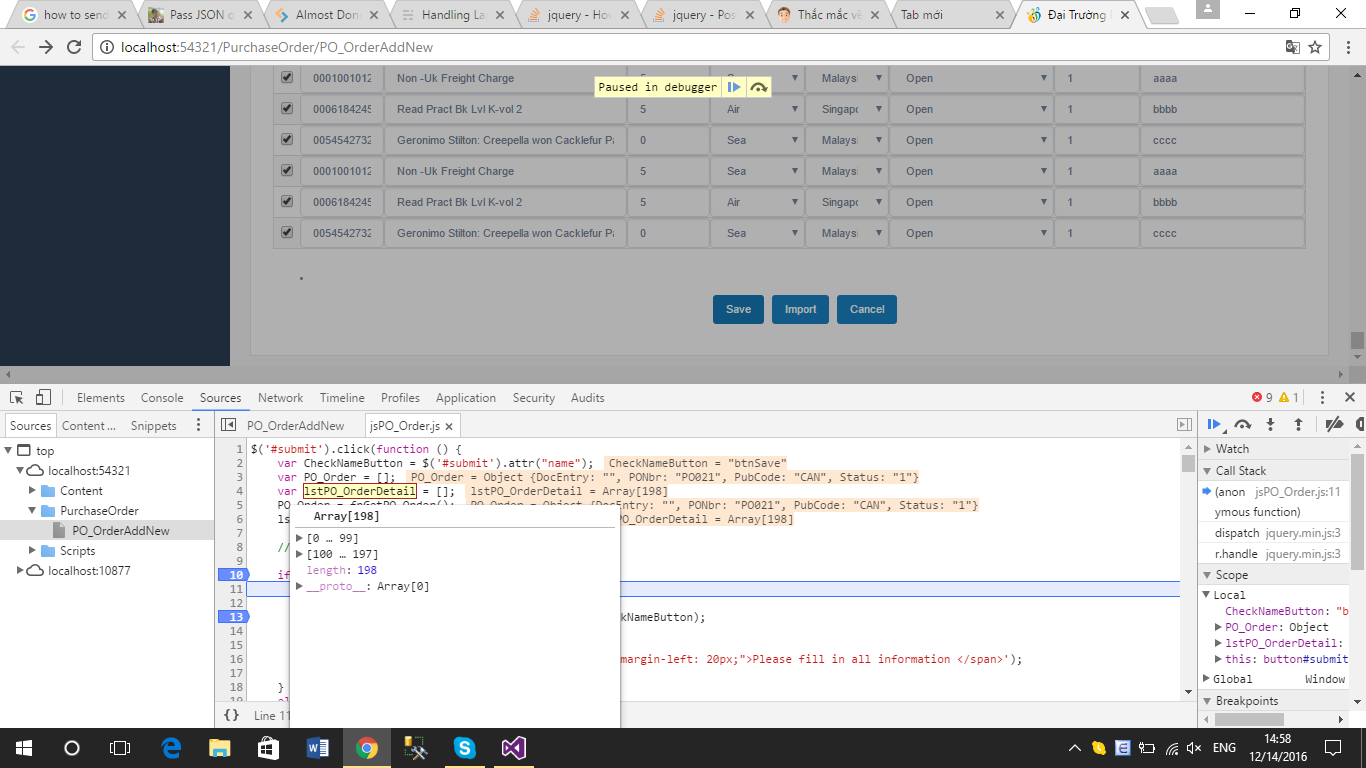The height and width of the screenshot is (768, 1366).
Task: Deactivate all breakpoints
Action: pyautogui.click(x=1333, y=424)
